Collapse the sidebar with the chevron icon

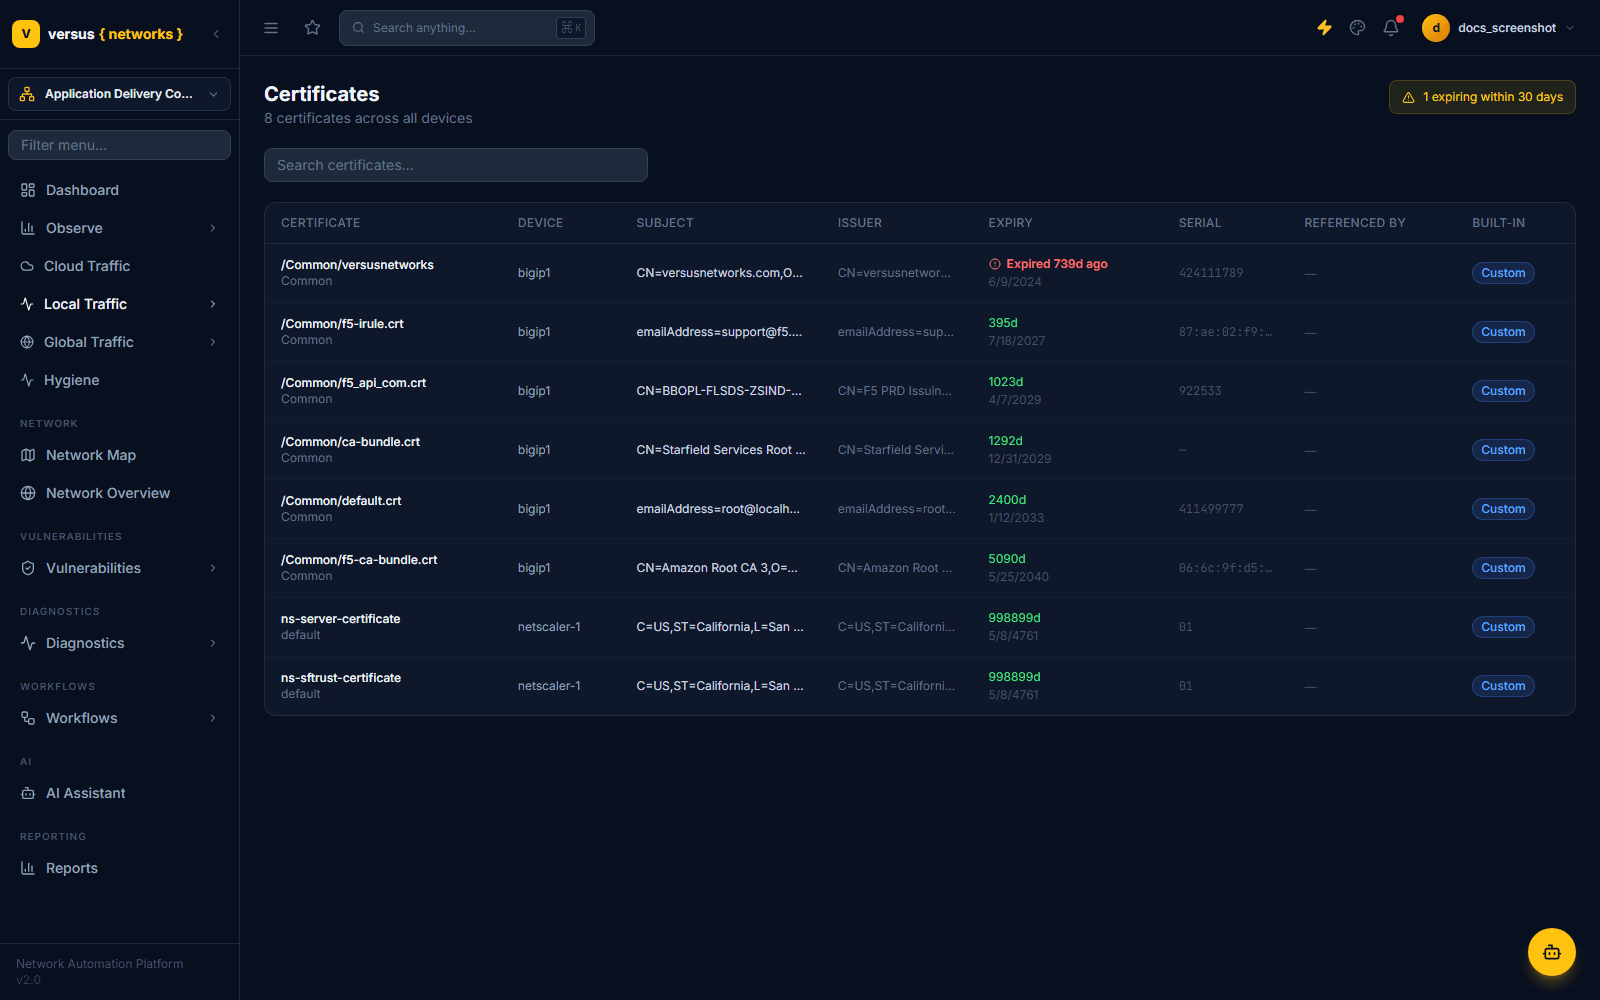click(x=216, y=34)
